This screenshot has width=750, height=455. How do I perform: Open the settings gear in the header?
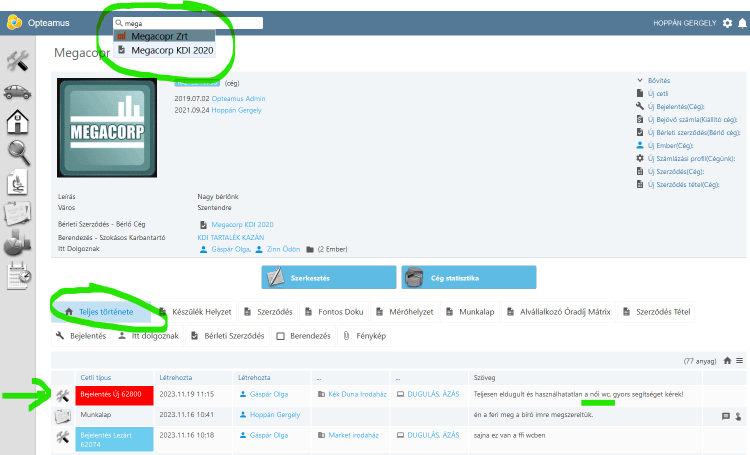pos(727,23)
